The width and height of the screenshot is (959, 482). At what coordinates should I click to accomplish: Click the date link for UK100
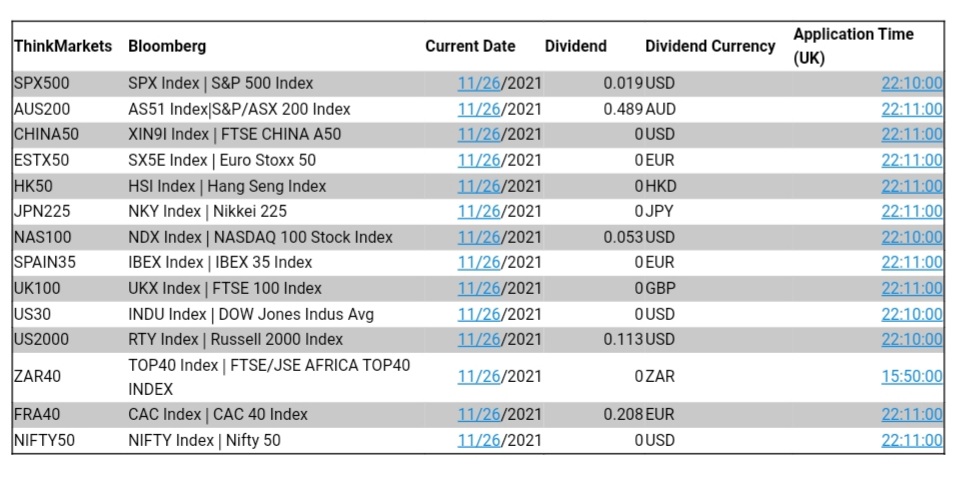pos(480,288)
